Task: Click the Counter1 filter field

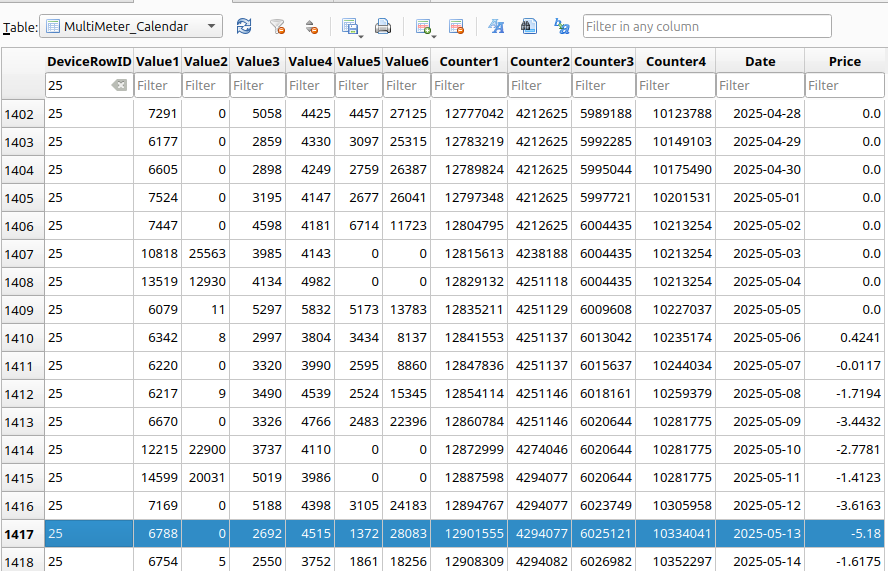Action: click(x=469, y=86)
